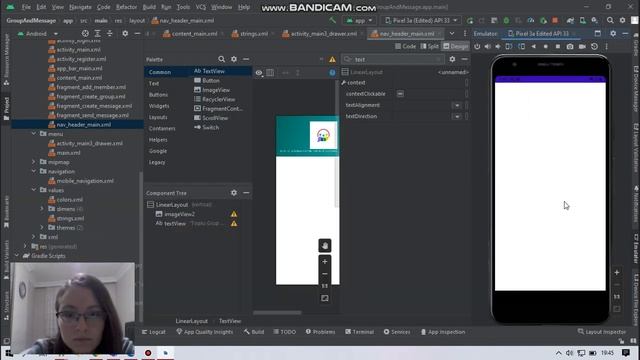Click emulator volume up icon

[488, 47]
